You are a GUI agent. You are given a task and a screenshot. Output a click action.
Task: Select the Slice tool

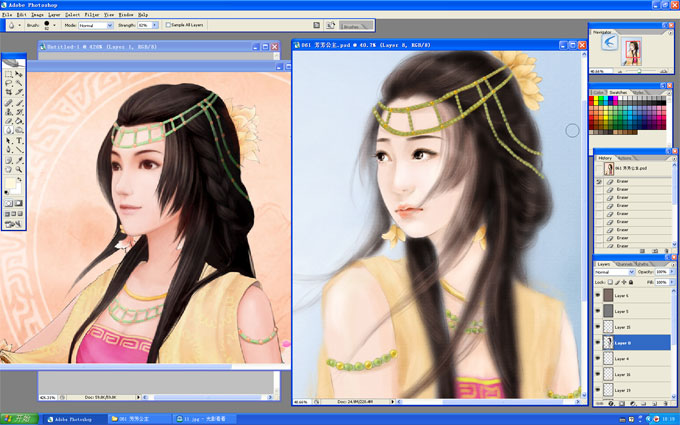pyautogui.click(x=19, y=92)
